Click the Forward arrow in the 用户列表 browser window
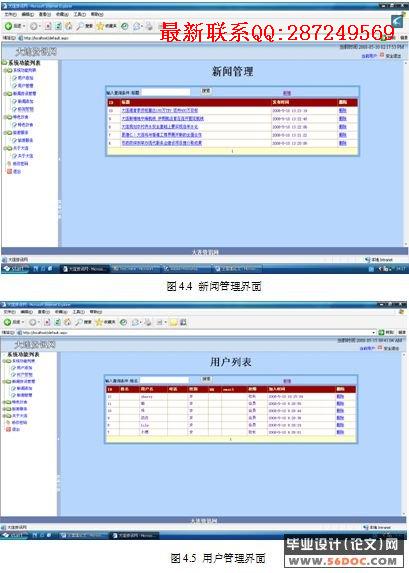Screen dimensions: 409x573 point(33,322)
